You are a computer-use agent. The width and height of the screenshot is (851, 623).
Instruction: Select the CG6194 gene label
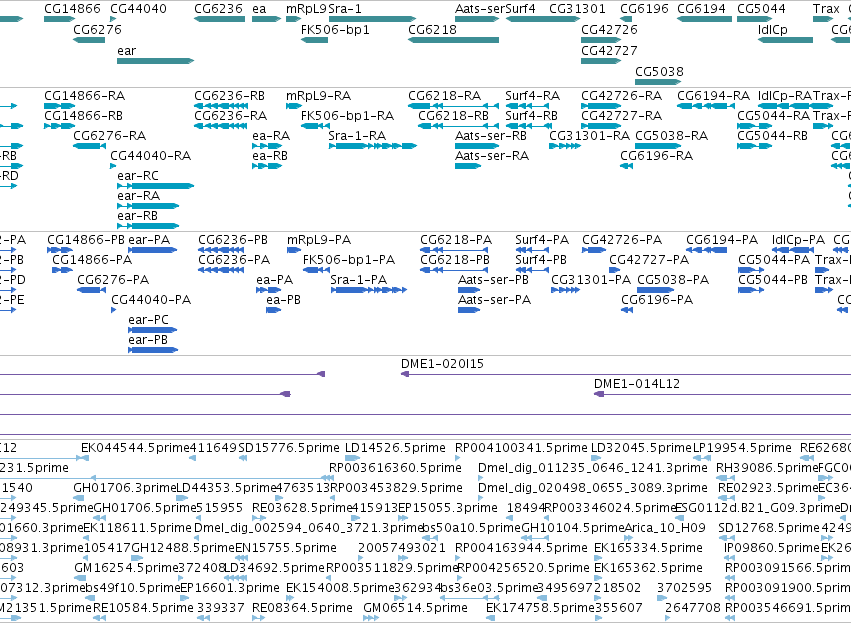point(701,9)
